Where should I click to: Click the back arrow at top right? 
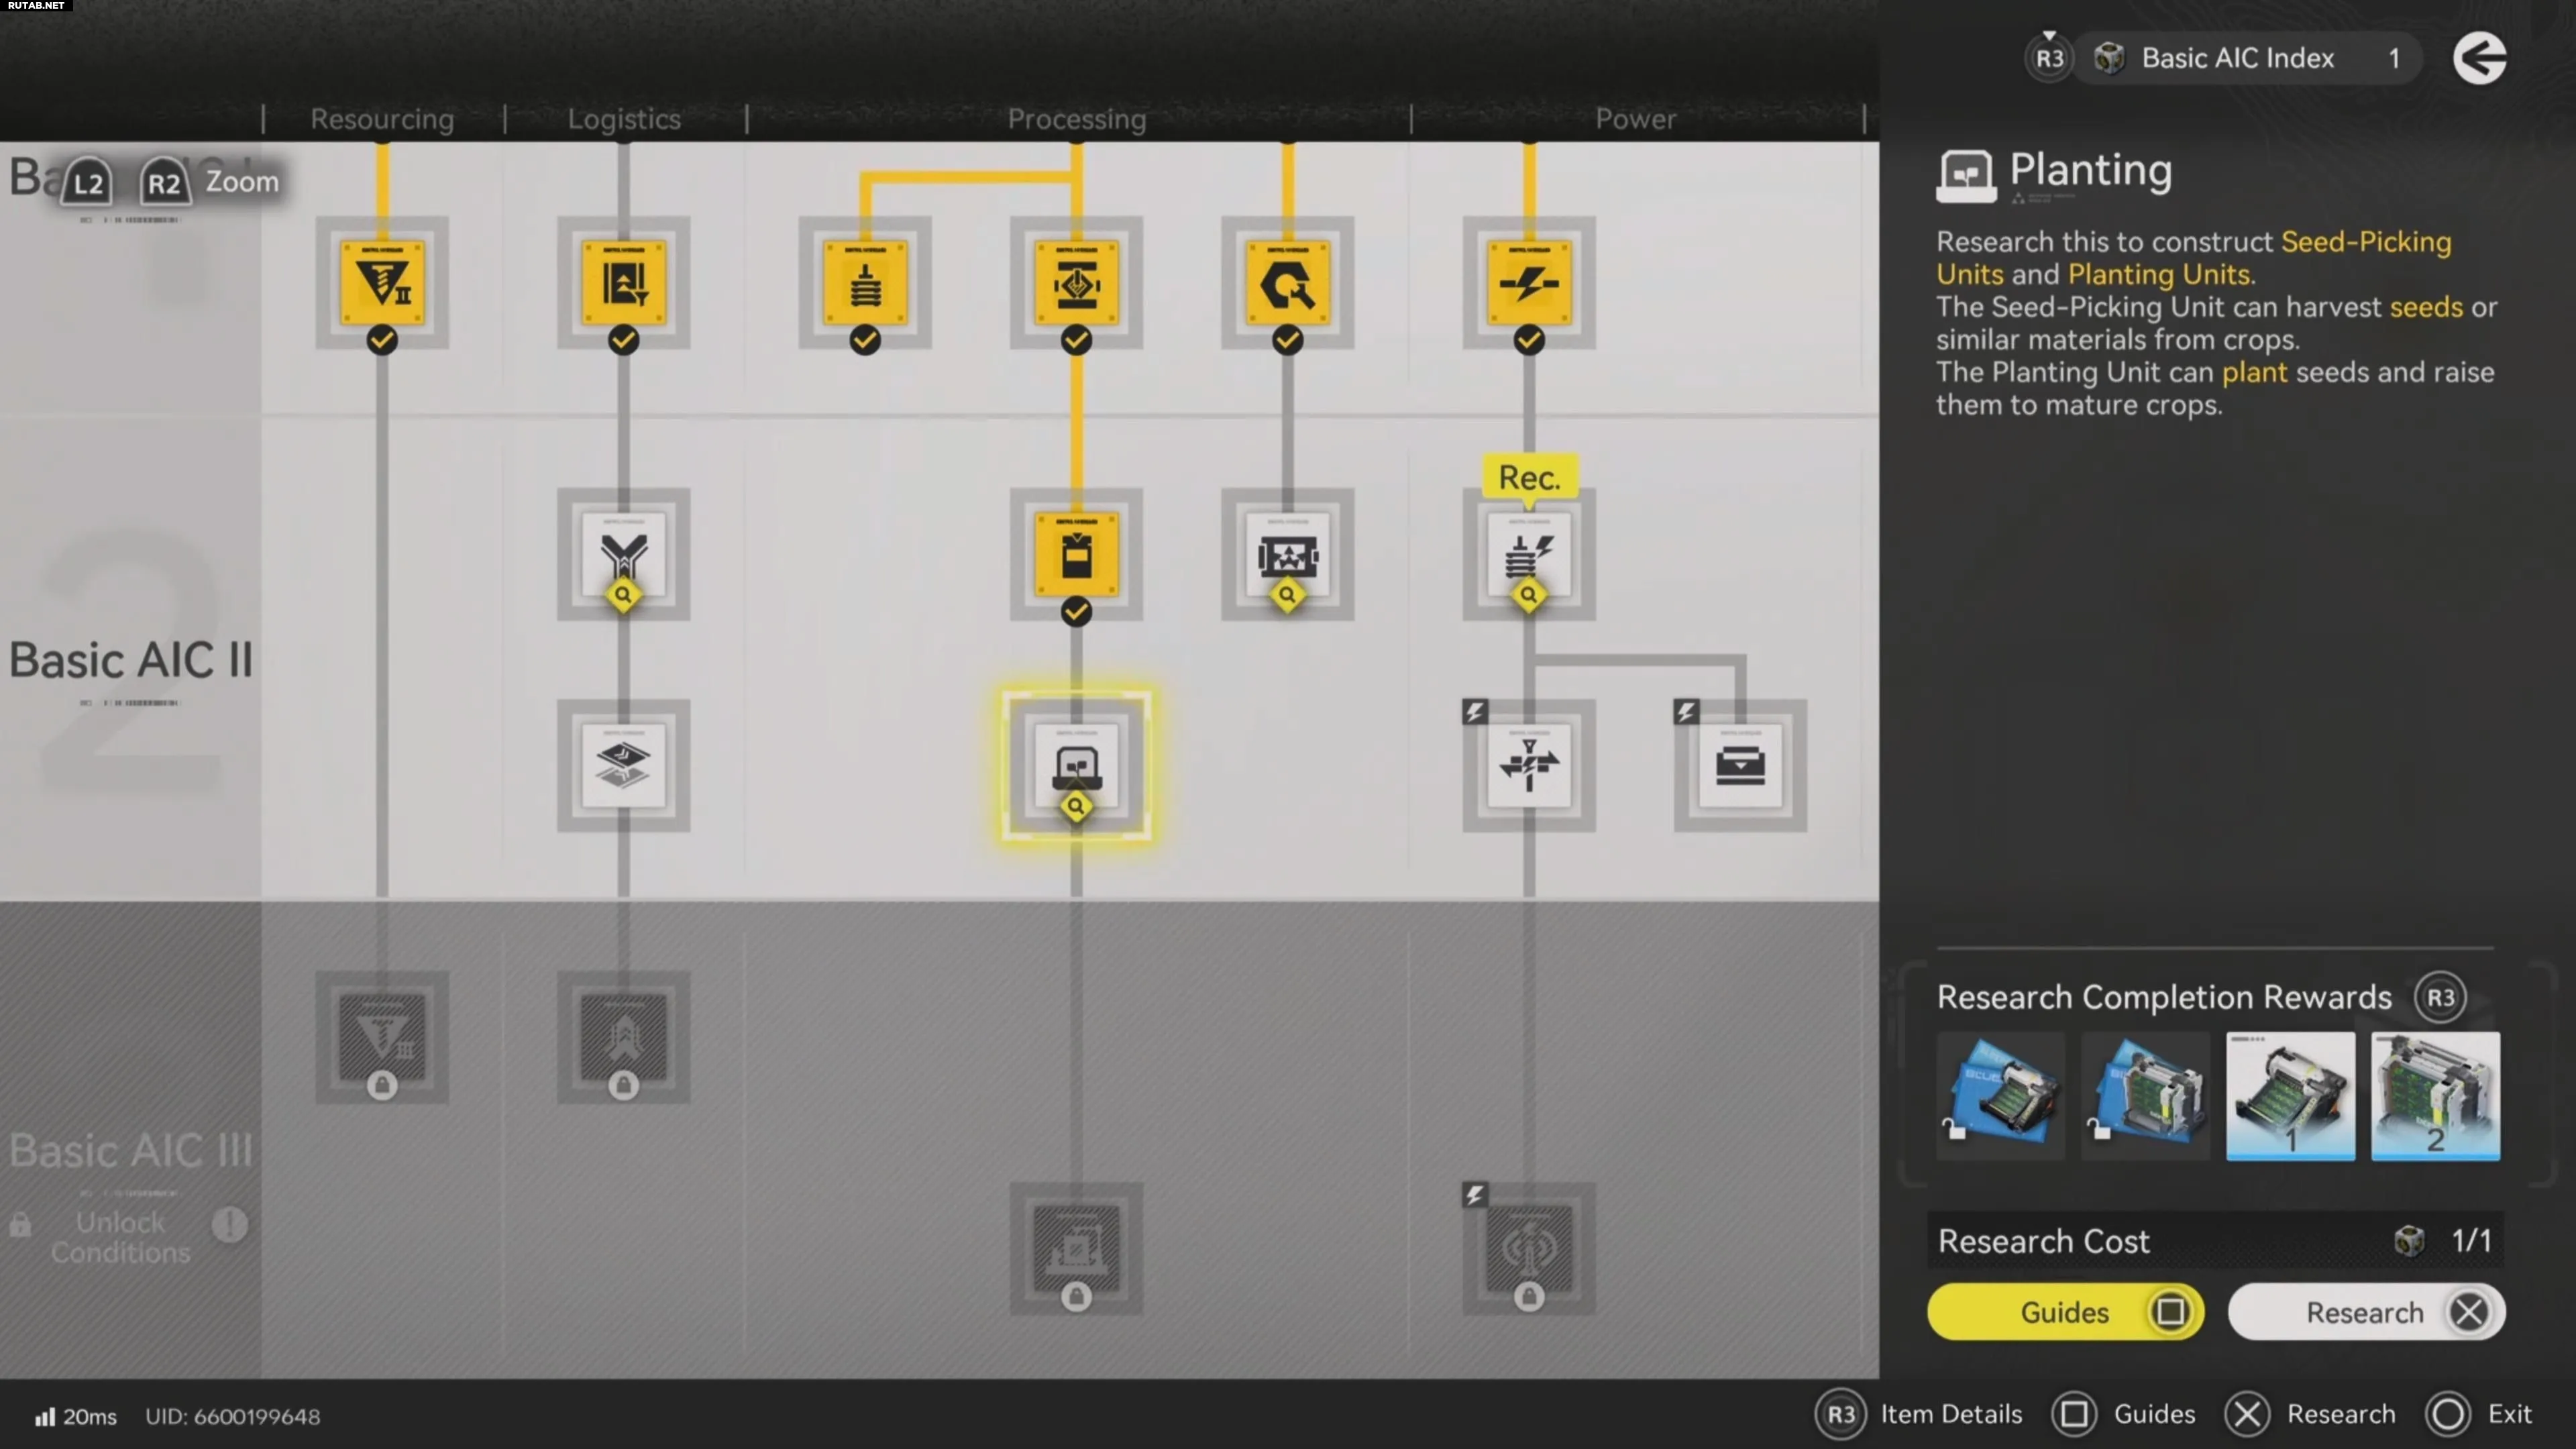coord(2479,58)
